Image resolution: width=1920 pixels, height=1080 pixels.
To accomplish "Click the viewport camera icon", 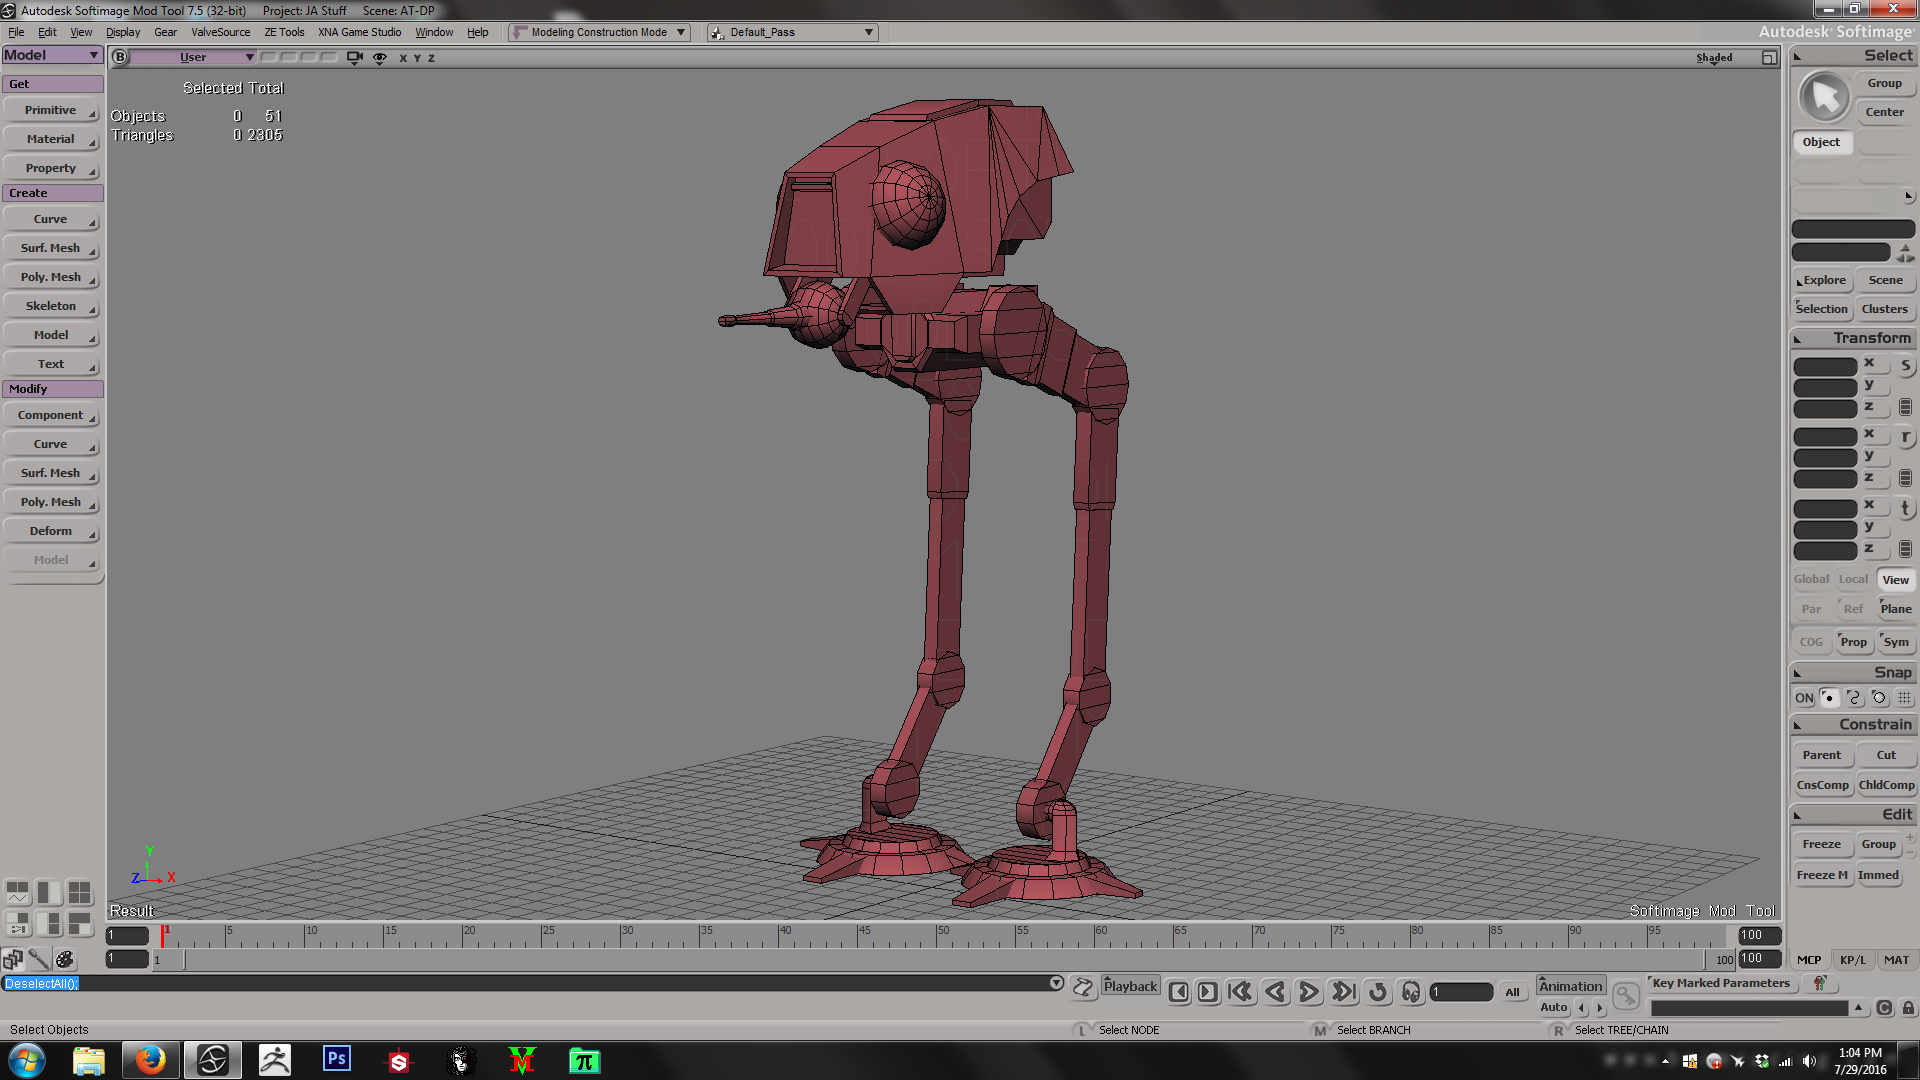I will tap(354, 57).
